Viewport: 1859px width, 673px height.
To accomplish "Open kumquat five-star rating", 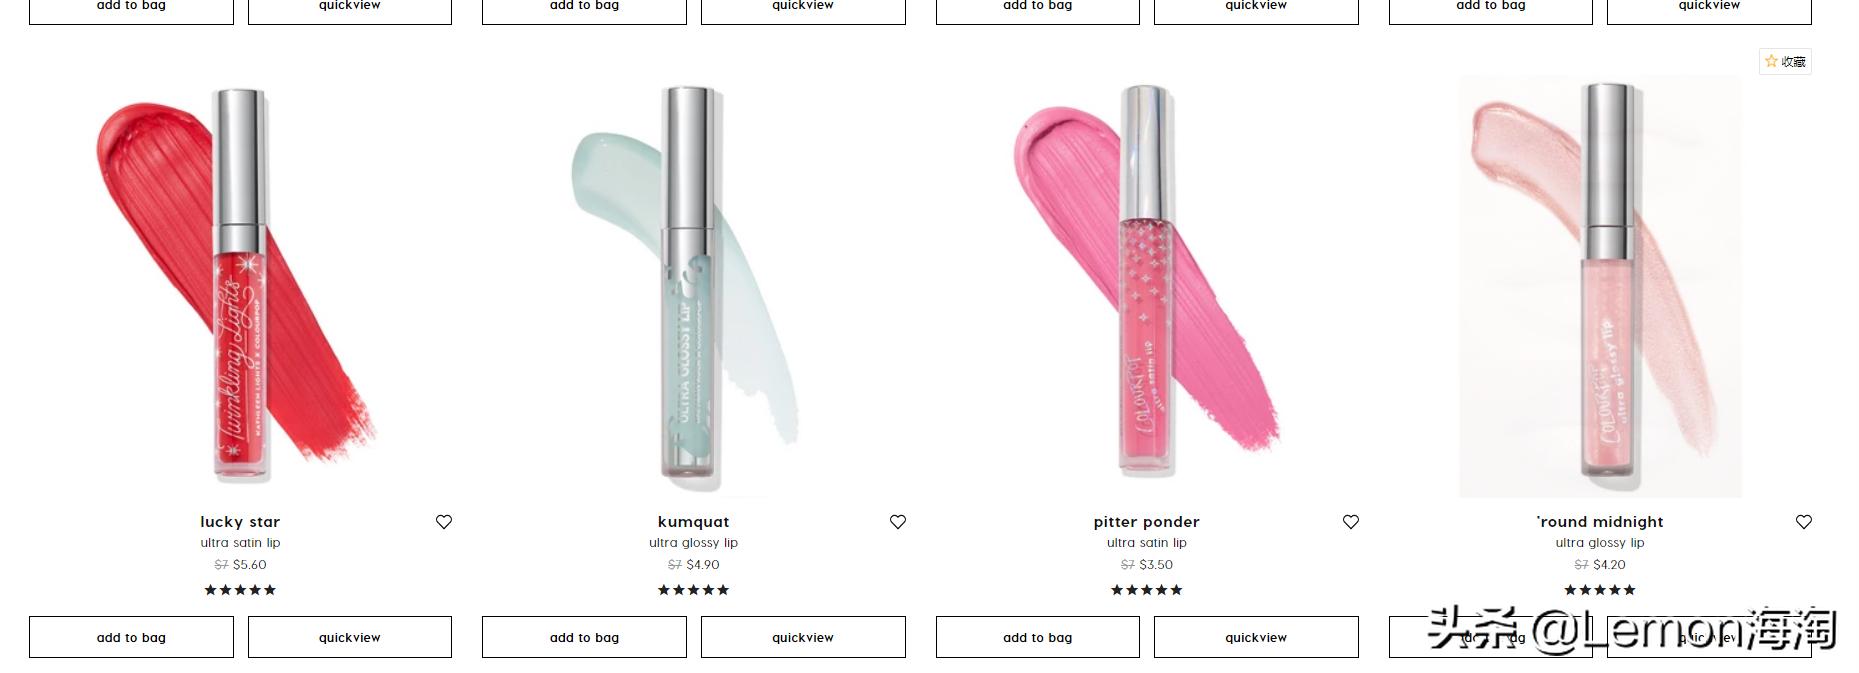I will tap(693, 590).
